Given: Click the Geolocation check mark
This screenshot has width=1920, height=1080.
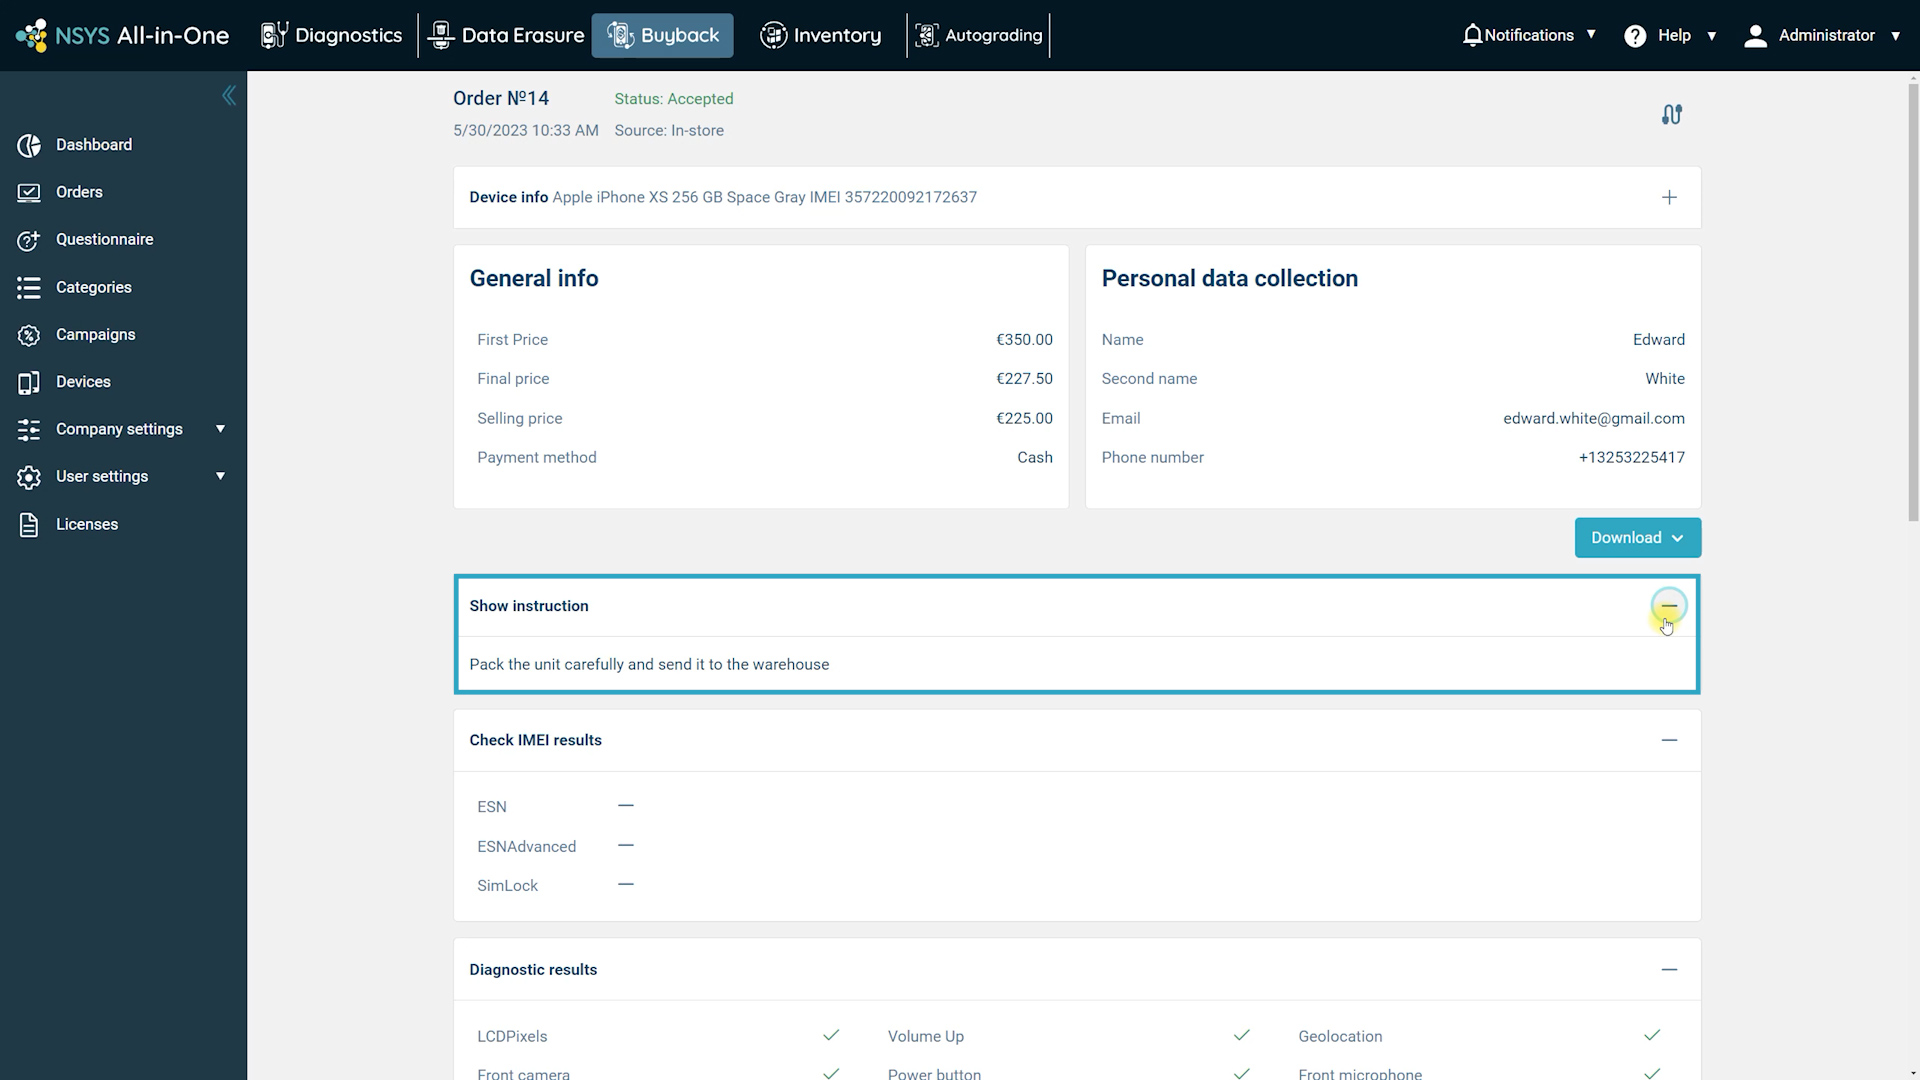Looking at the screenshot, I should pyautogui.click(x=1652, y=1035).
